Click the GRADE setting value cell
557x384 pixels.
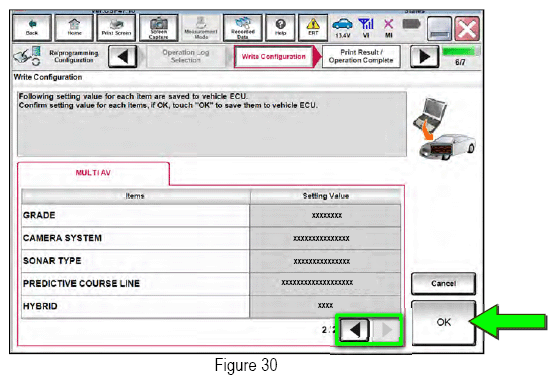[x=326, y=215]
